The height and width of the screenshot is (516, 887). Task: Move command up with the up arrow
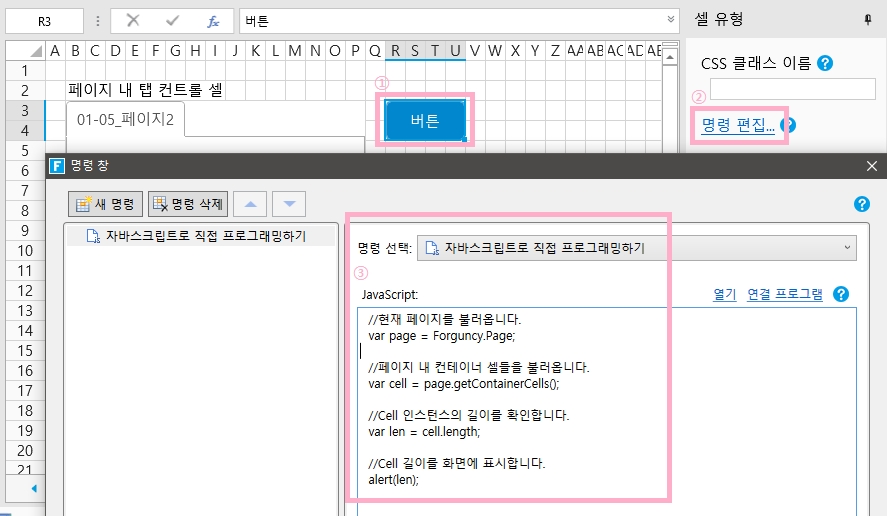[250, 204]
